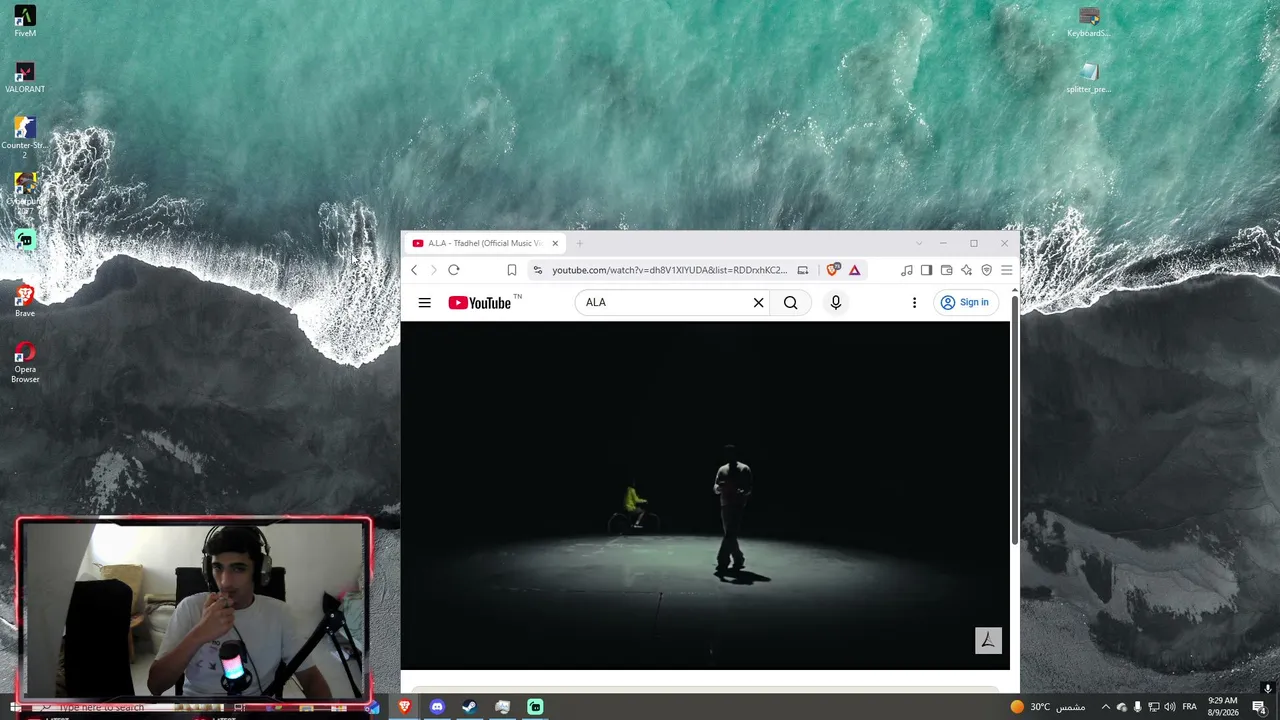This screenshot has height=720, width=1280.
Task: Open the Brave main menu
Action: click(1007, 270)
